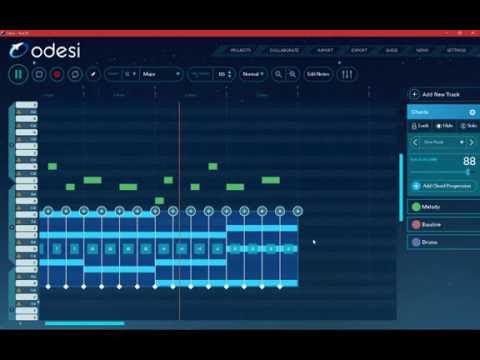Viewport: 480px width, 360px height.
Task: Open the Guide menu
Action: tap(392, 50)
